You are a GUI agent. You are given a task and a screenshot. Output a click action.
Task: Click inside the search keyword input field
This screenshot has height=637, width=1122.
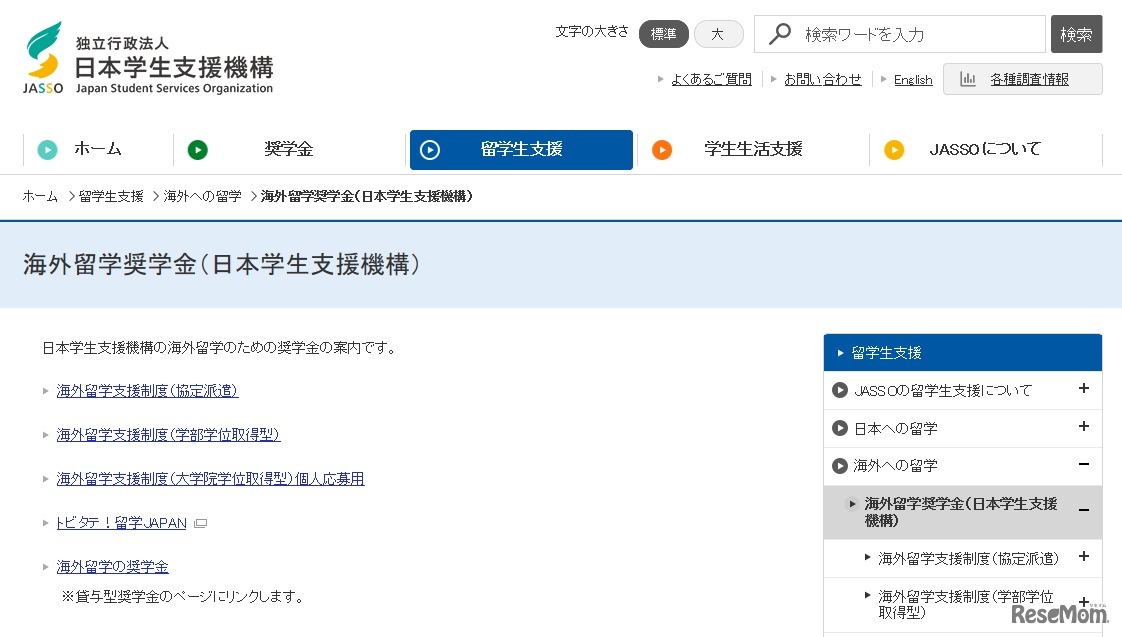tap(900, 33)
